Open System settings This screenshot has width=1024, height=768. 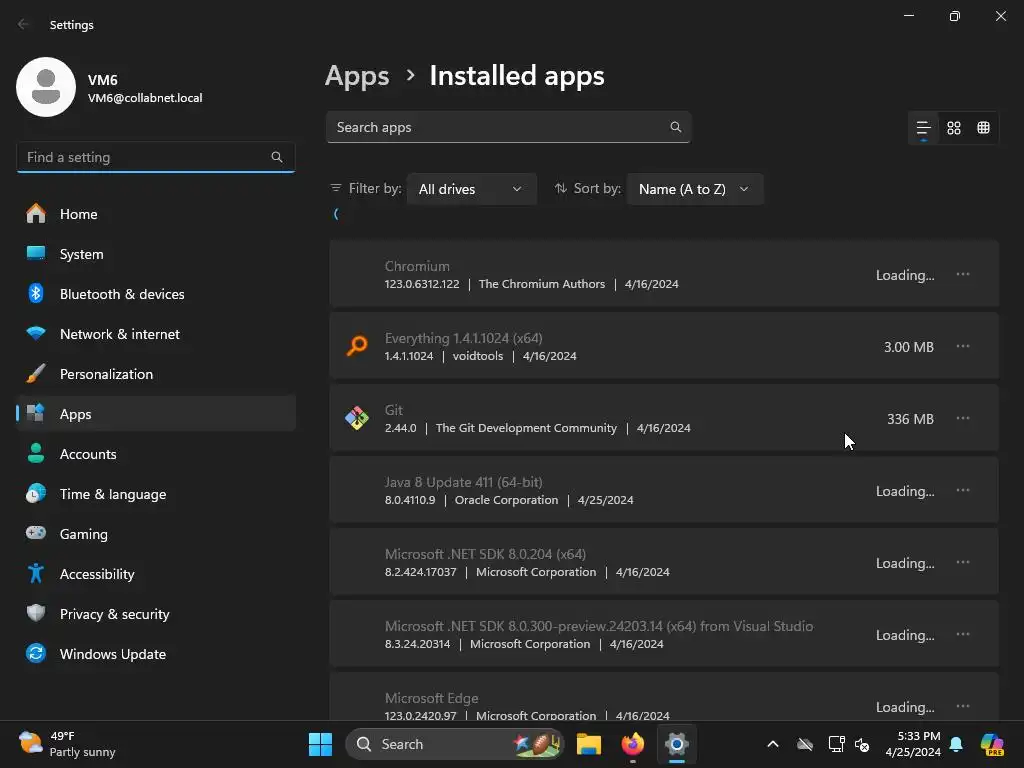pyautogui.click(x=156, y=254)
